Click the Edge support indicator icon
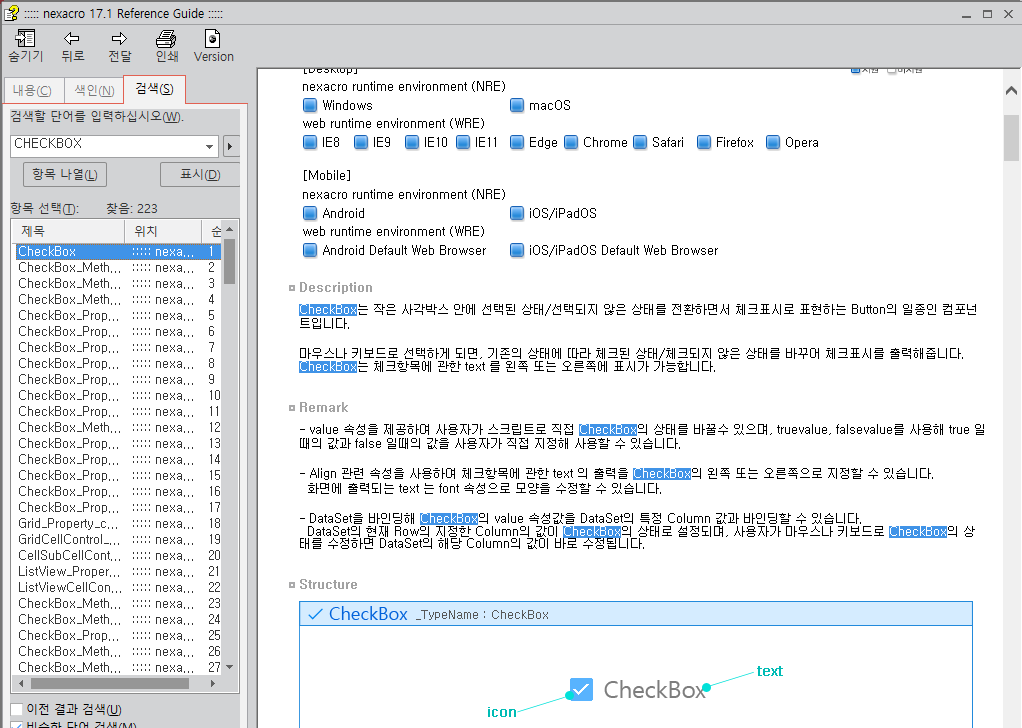1022x728 pixels. (517, 142)
